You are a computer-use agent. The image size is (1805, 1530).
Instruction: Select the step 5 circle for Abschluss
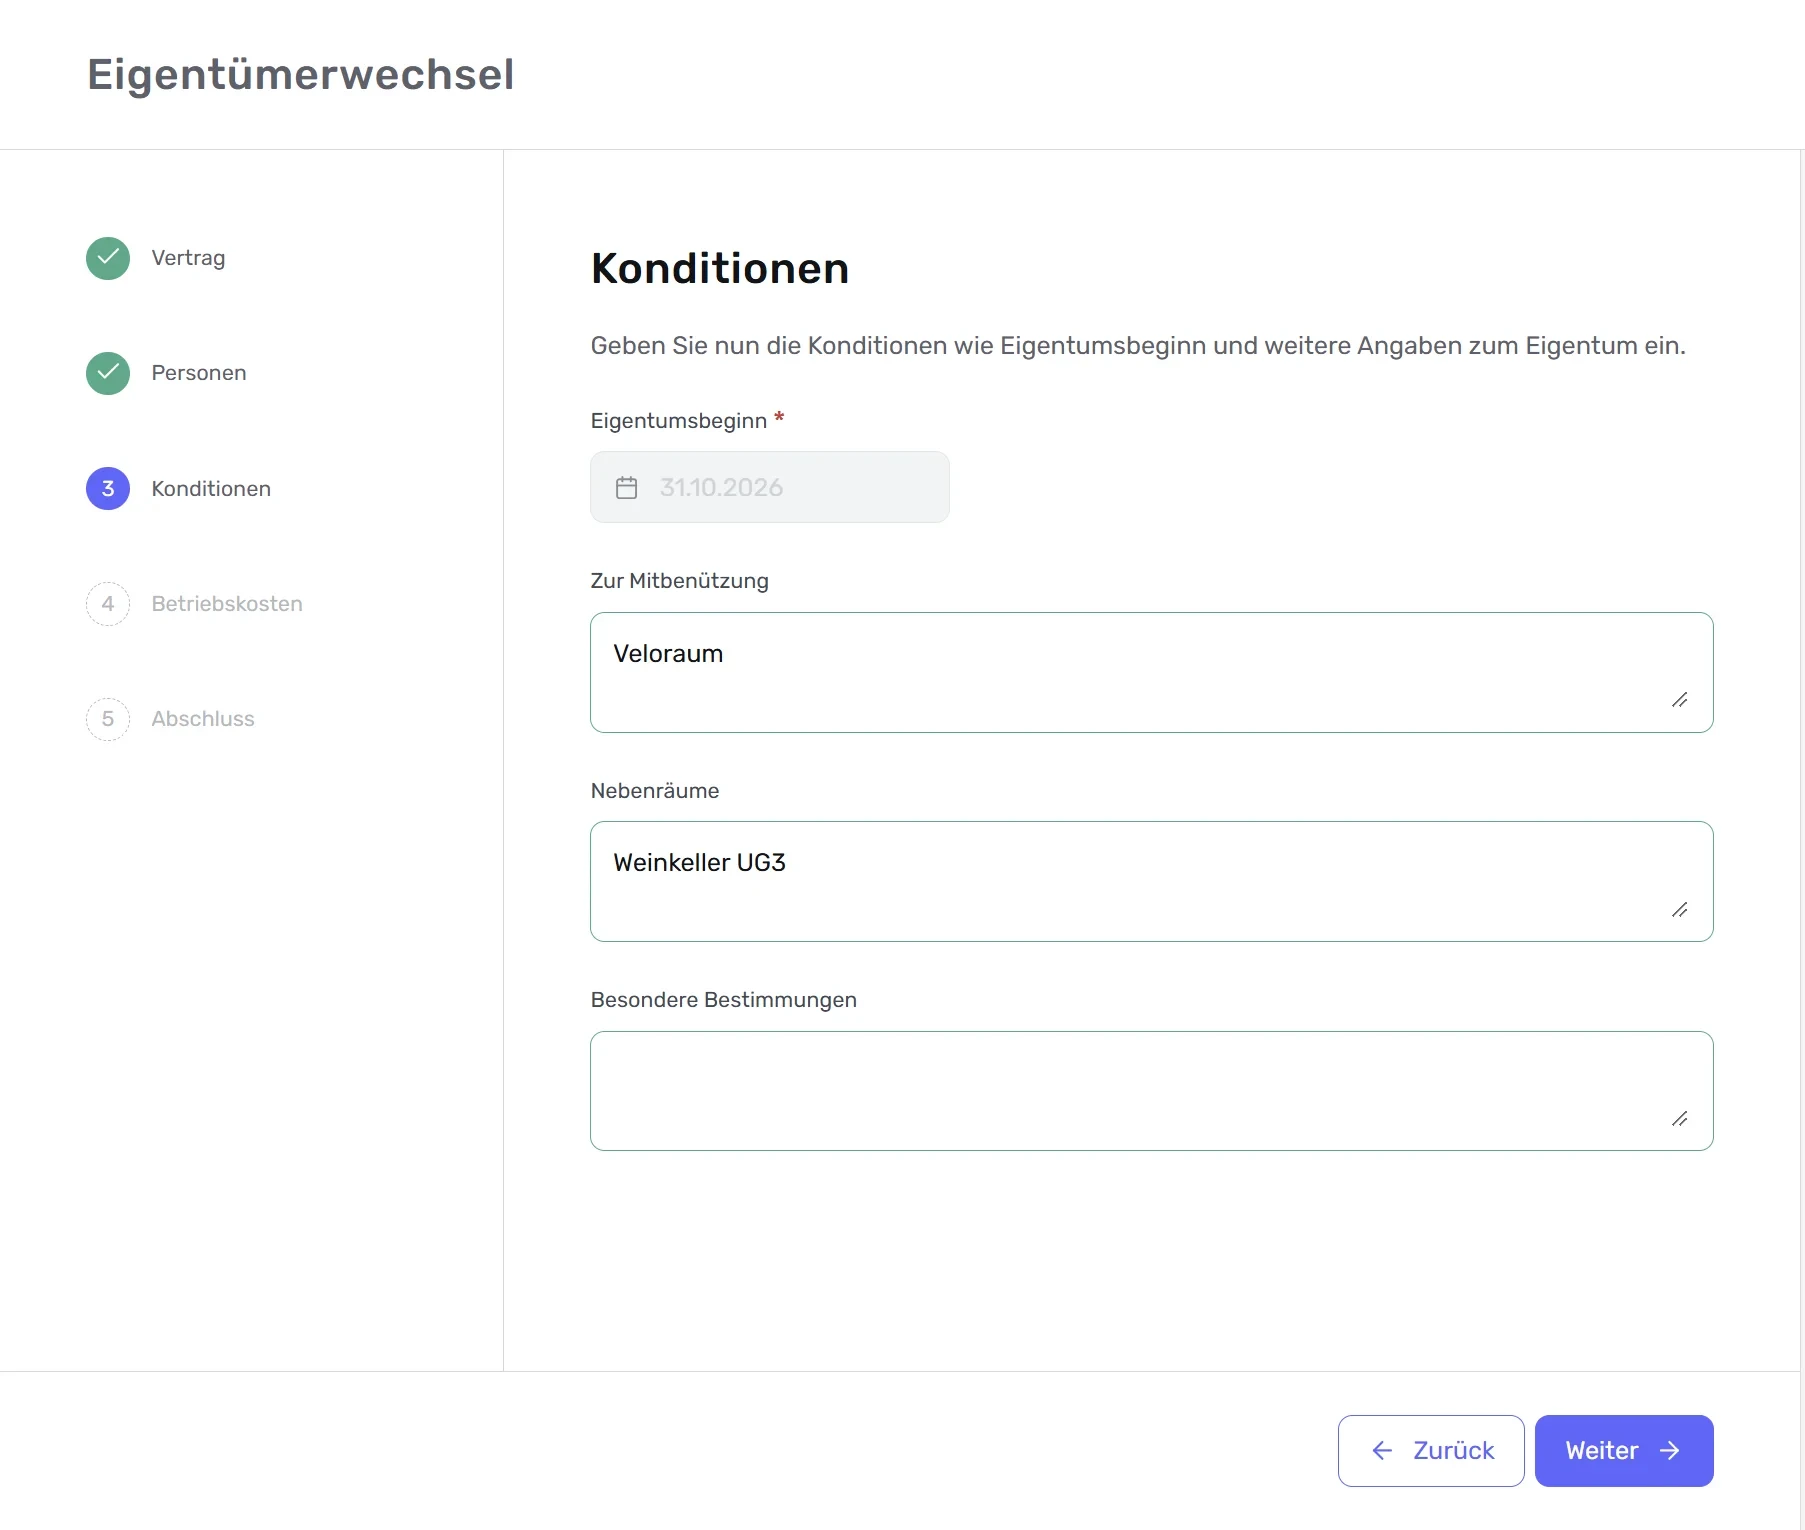(x=108, y=719)
